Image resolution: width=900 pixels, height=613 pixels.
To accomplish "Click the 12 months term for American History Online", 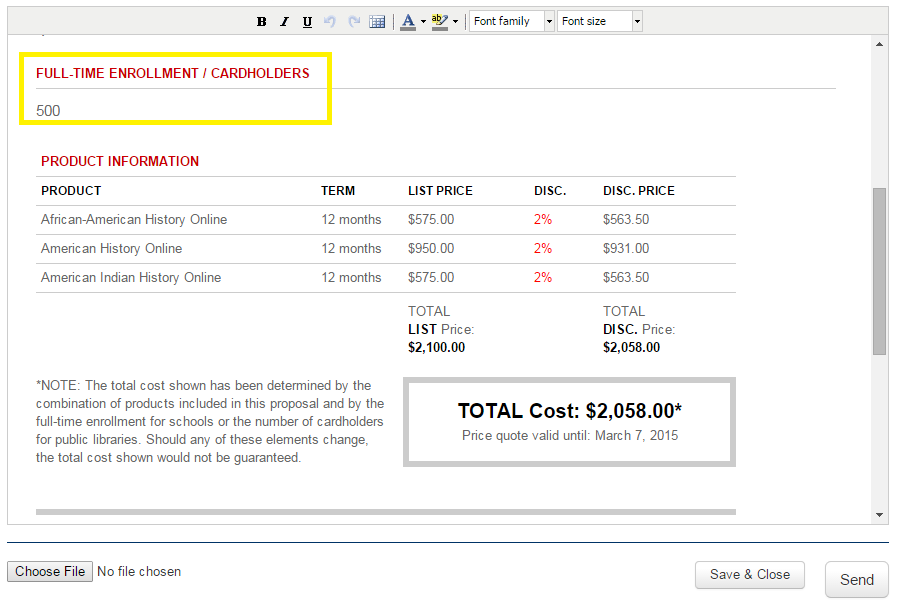I will 351,249.
